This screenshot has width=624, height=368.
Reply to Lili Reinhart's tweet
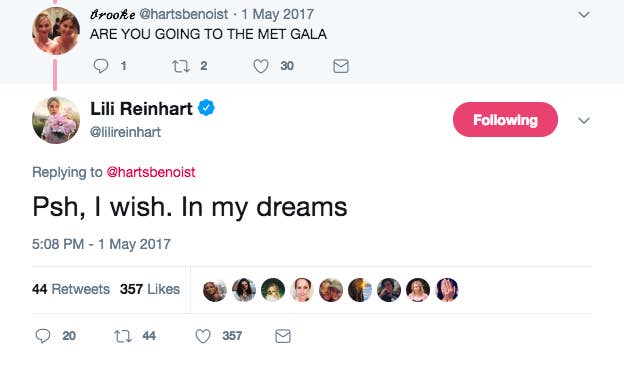click(x=43, y=336)
